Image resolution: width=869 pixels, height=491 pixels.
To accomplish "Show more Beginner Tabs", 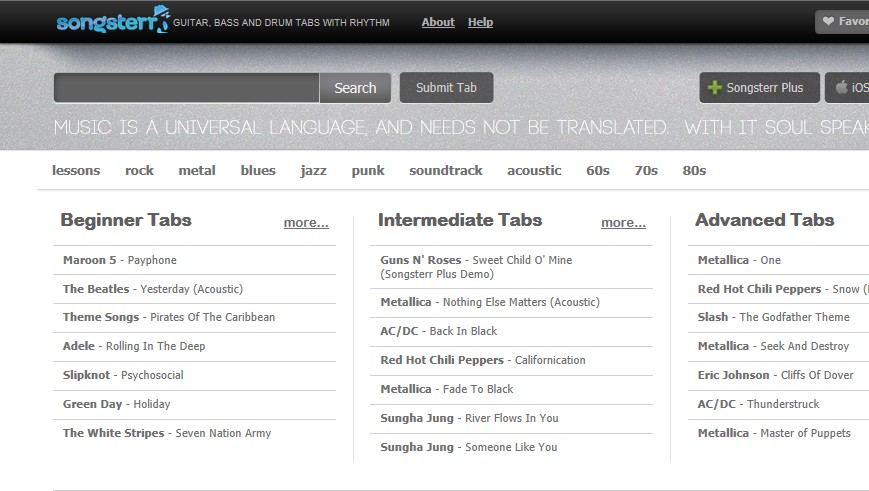I will (306, 223).
